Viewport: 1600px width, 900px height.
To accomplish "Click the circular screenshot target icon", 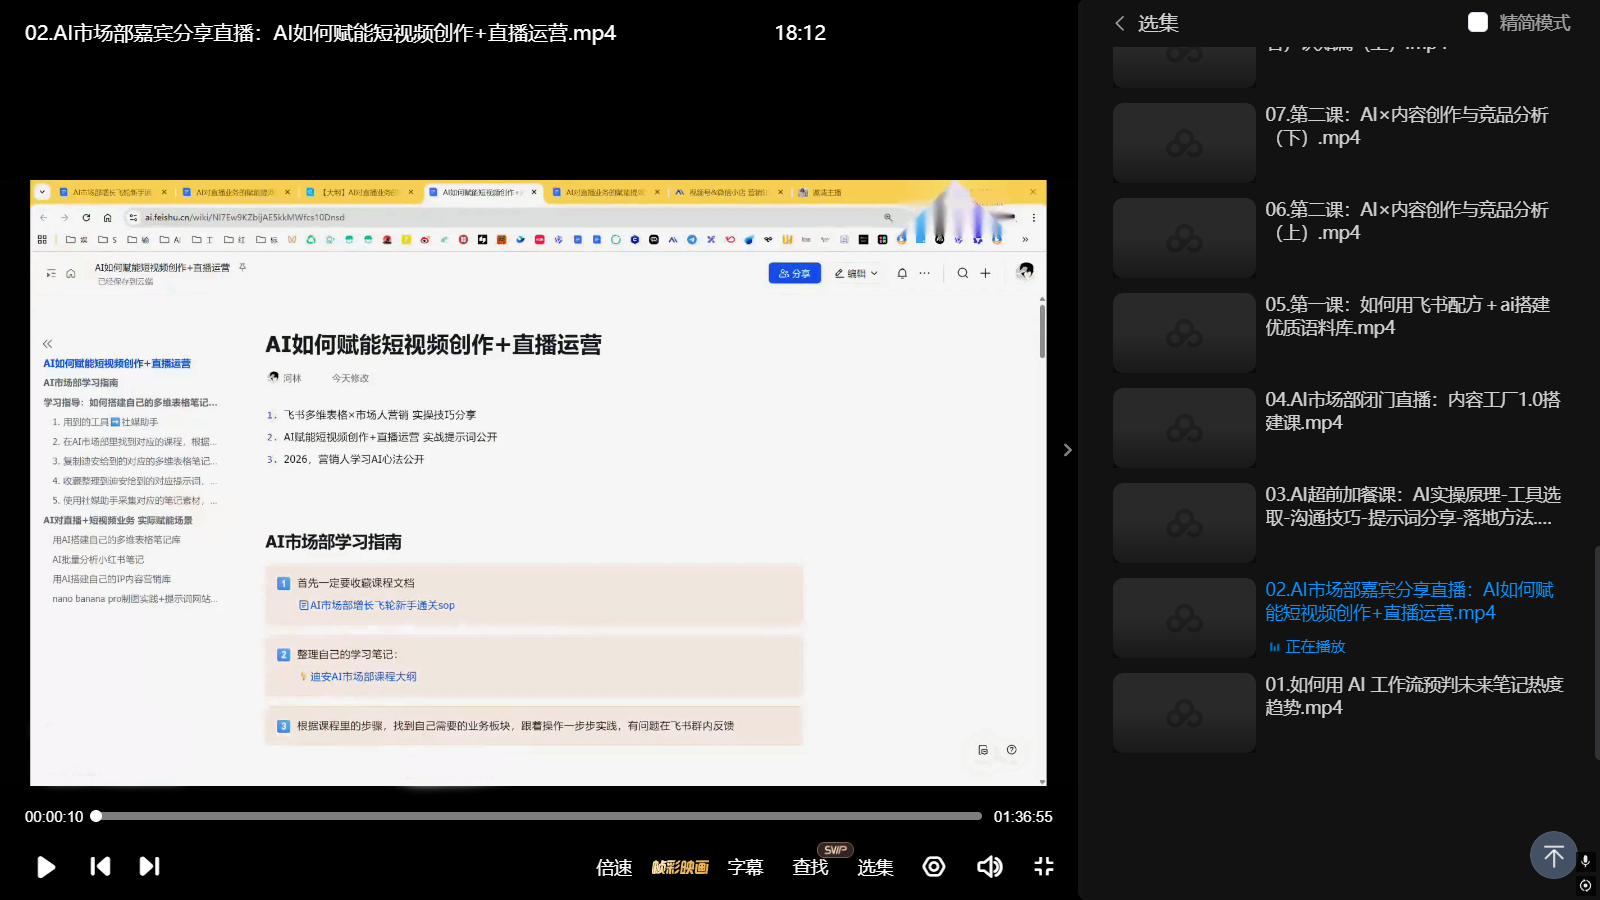I will [934, 867].
